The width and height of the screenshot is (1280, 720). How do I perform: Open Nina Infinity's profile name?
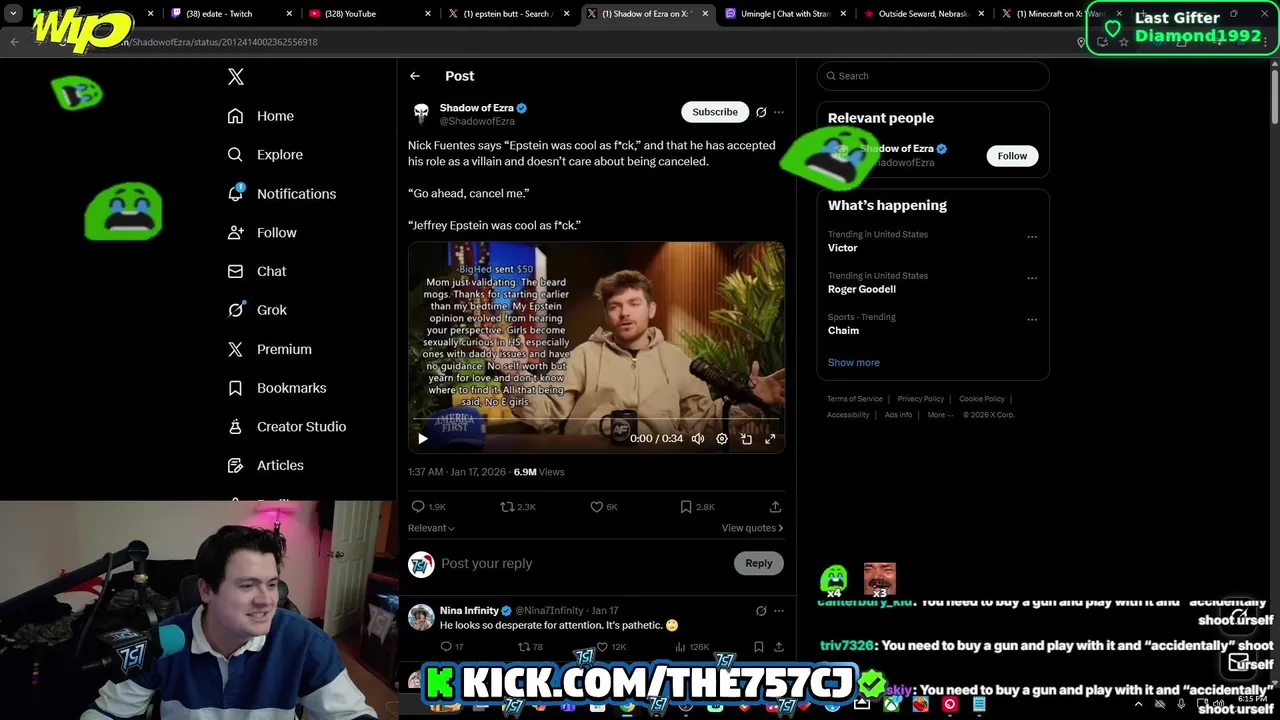tap(469, 610)
